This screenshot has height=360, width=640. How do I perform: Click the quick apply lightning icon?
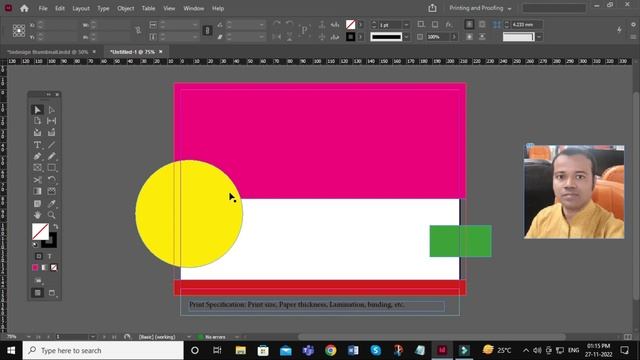point(619,29)
